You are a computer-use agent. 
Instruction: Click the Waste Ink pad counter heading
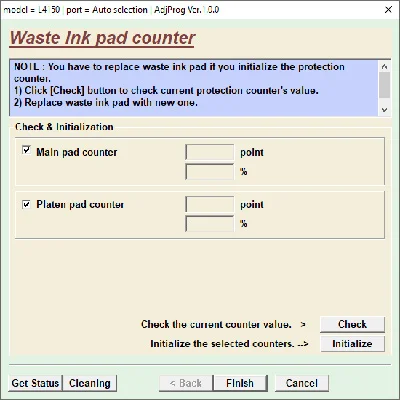click(102, 38)
